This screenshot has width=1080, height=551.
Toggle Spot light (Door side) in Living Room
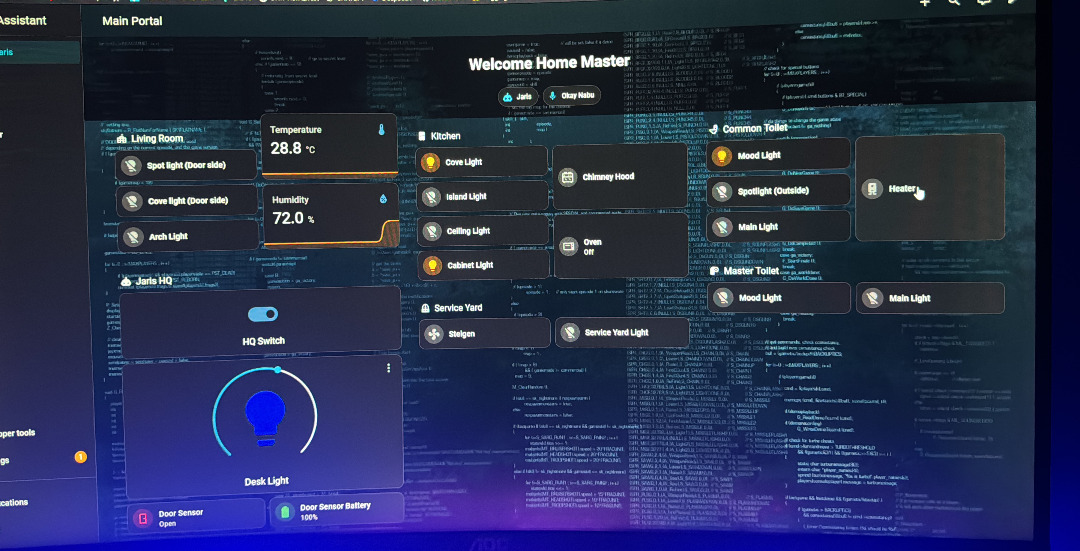187,165
